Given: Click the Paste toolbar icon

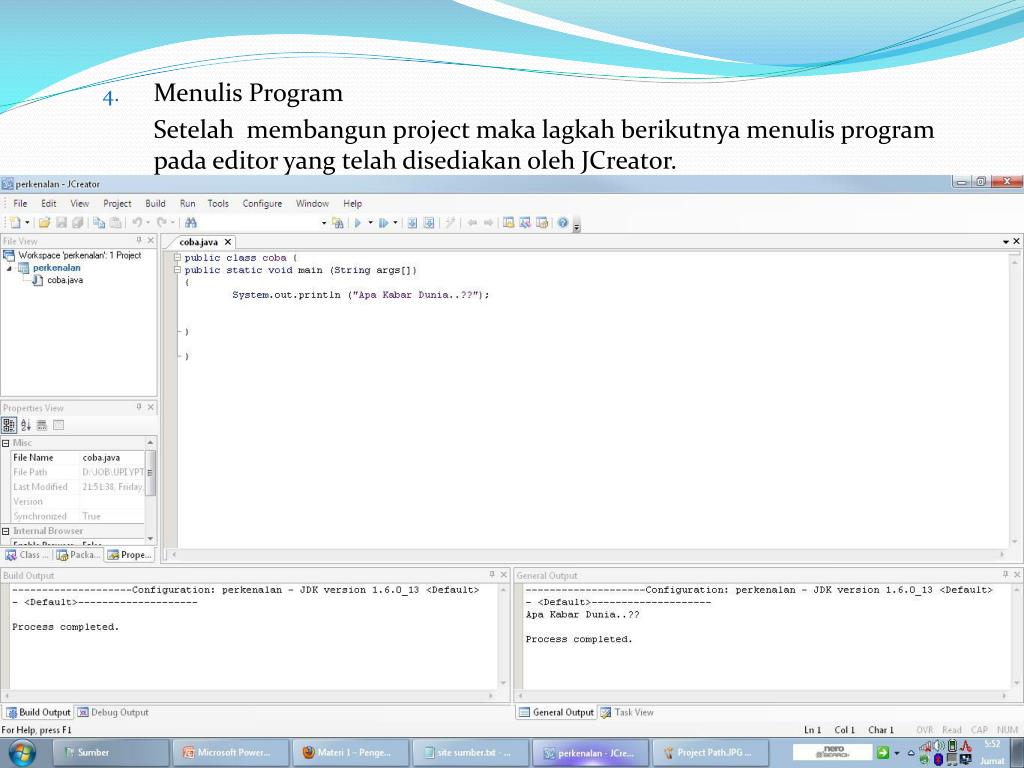Looking at the screenshot, I should click(x=115, y=223).
